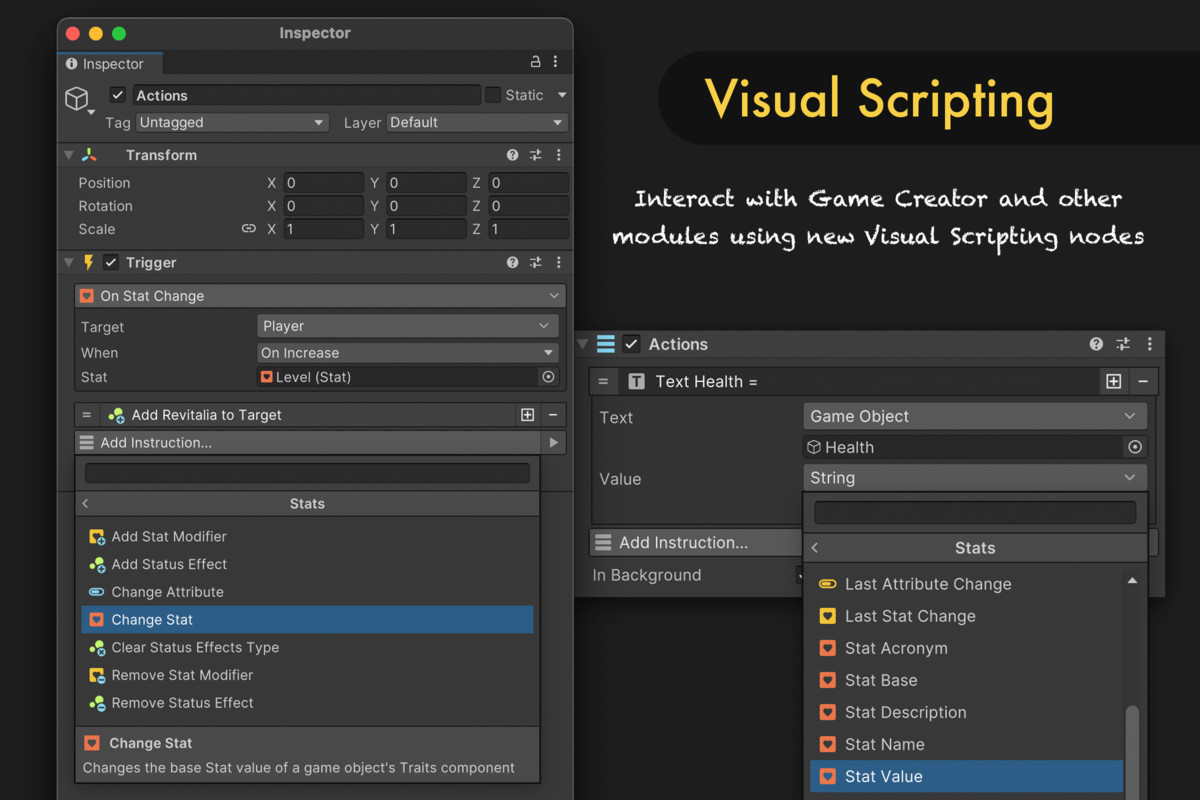Click the Health object picker icon
The width and height of the screenshot is (1200, 800).
click(1134, 447)
